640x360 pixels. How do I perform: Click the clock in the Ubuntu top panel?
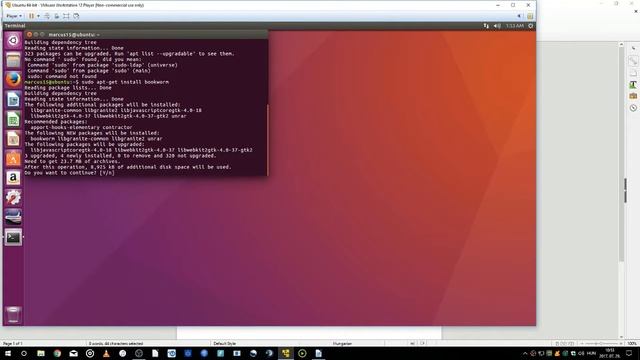[x=515, y=26]
